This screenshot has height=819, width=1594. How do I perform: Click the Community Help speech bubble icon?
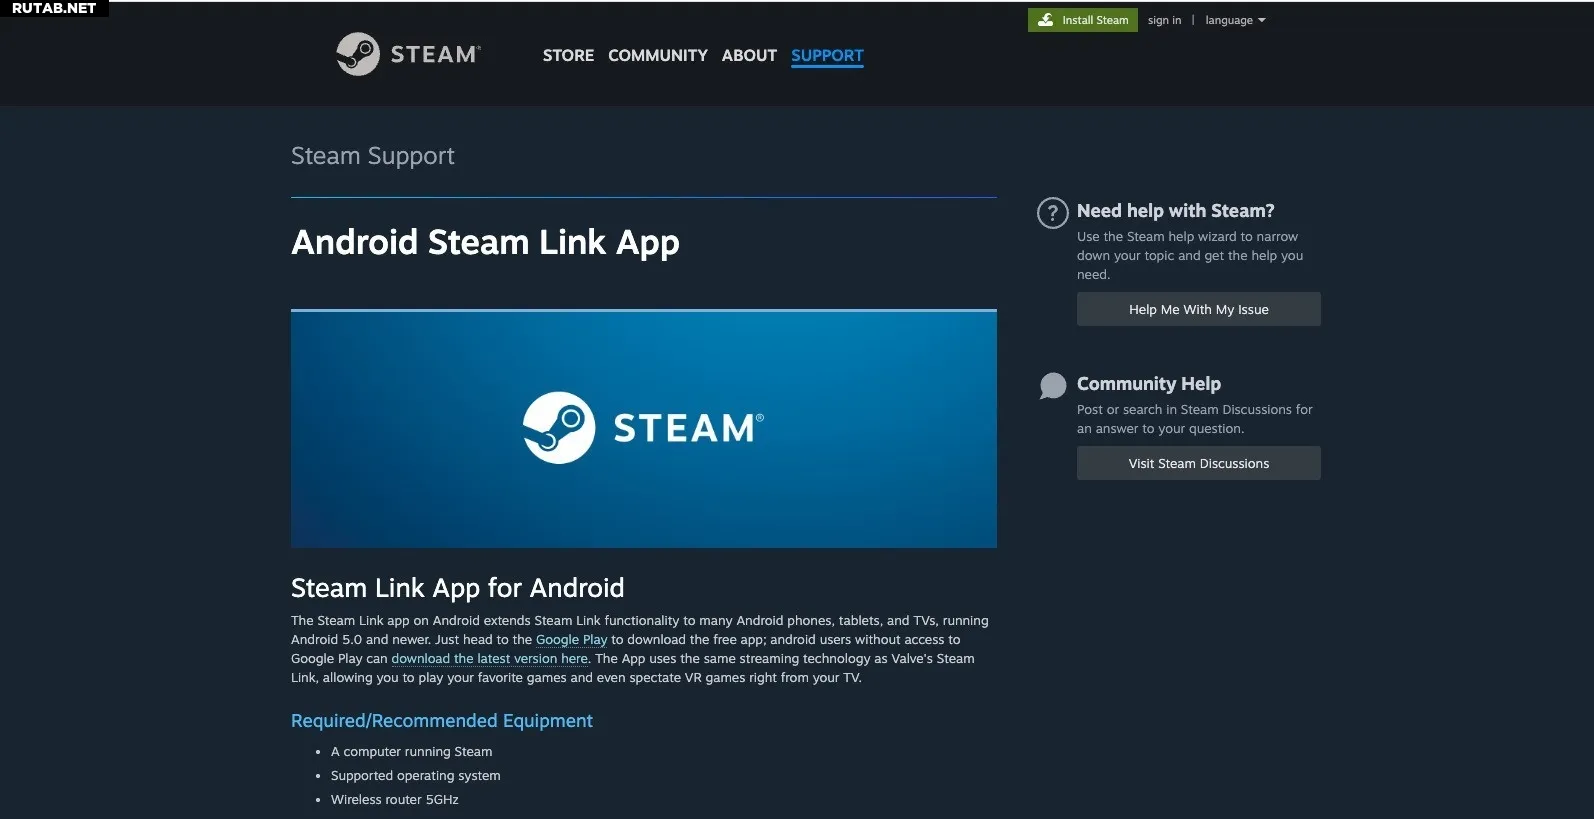click(x=1052, y=386)
